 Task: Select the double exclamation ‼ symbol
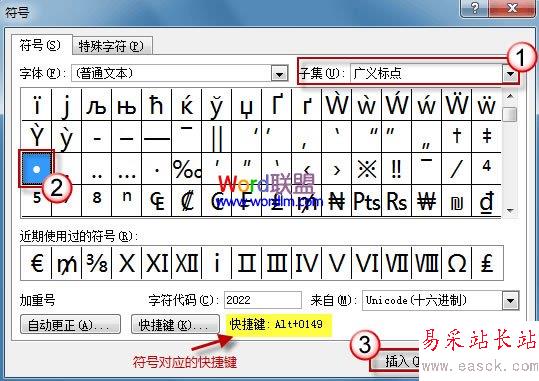tap(396, 169)
